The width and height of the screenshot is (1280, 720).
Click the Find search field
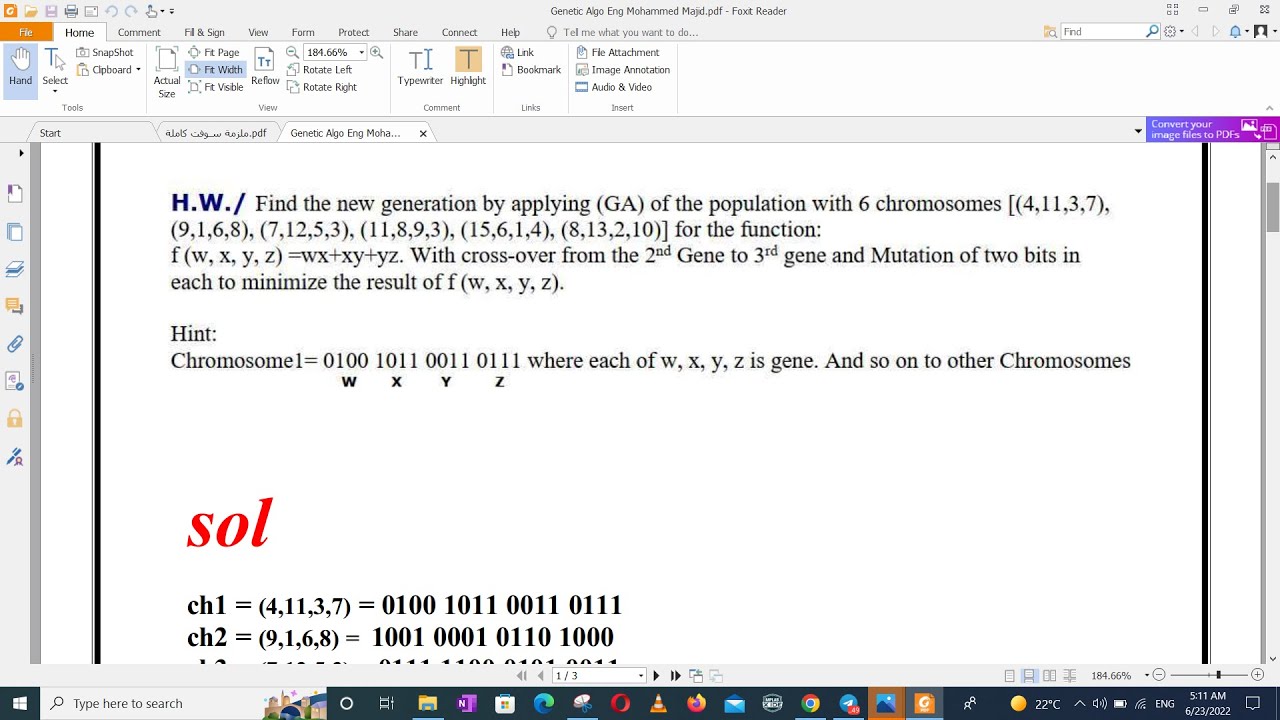click(x=1101, y=32)
